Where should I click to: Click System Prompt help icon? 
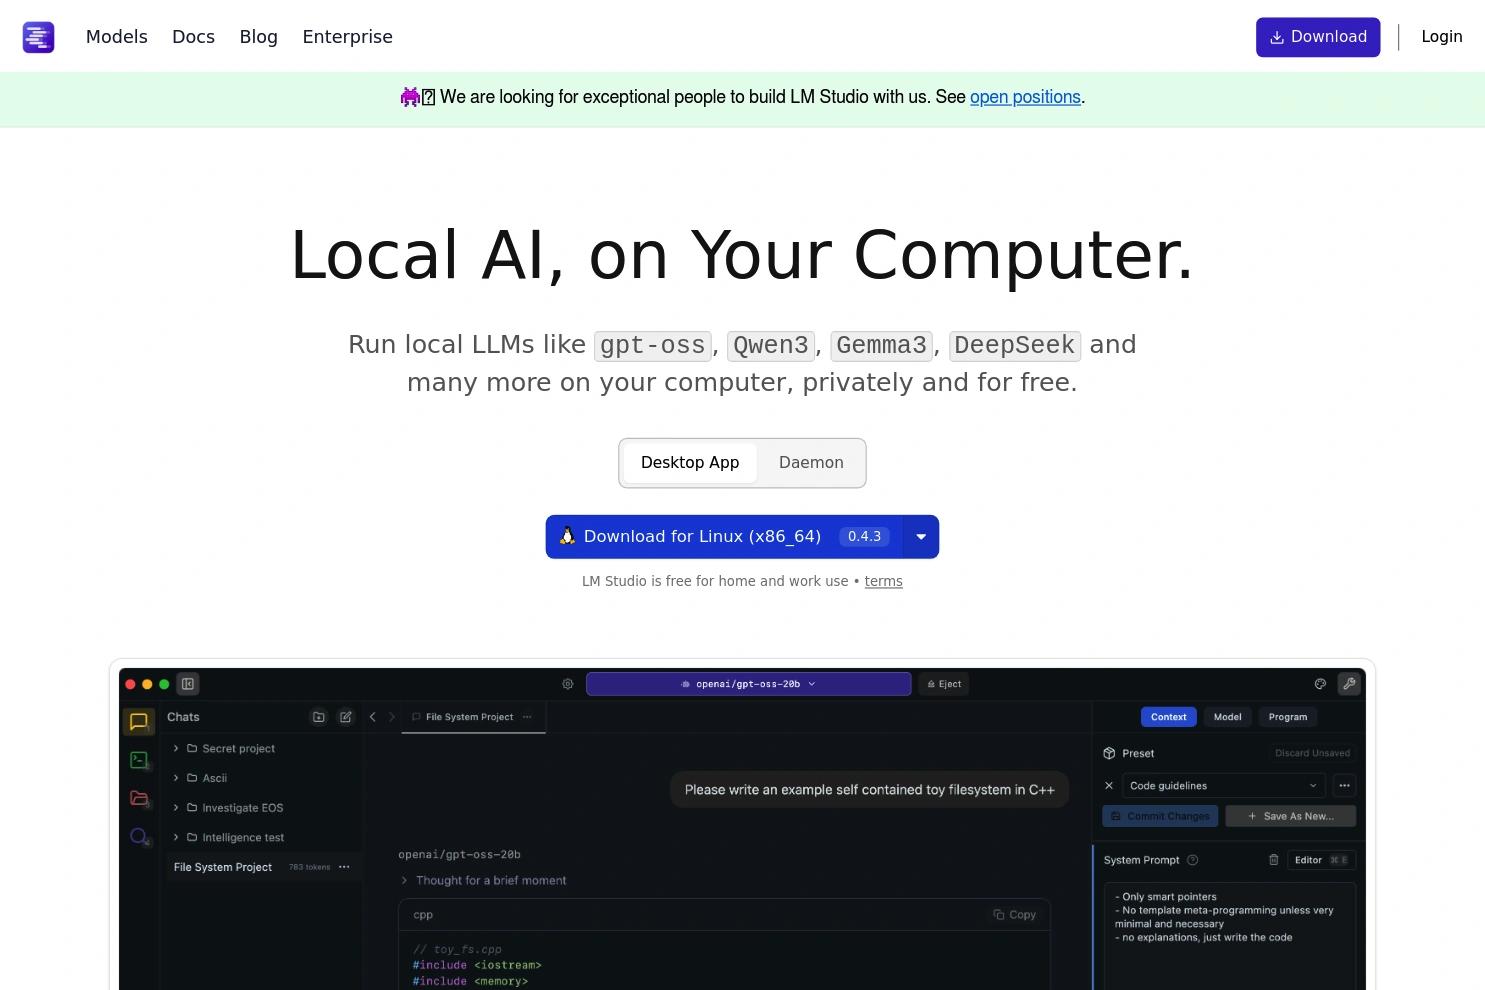pos(1192,860)
